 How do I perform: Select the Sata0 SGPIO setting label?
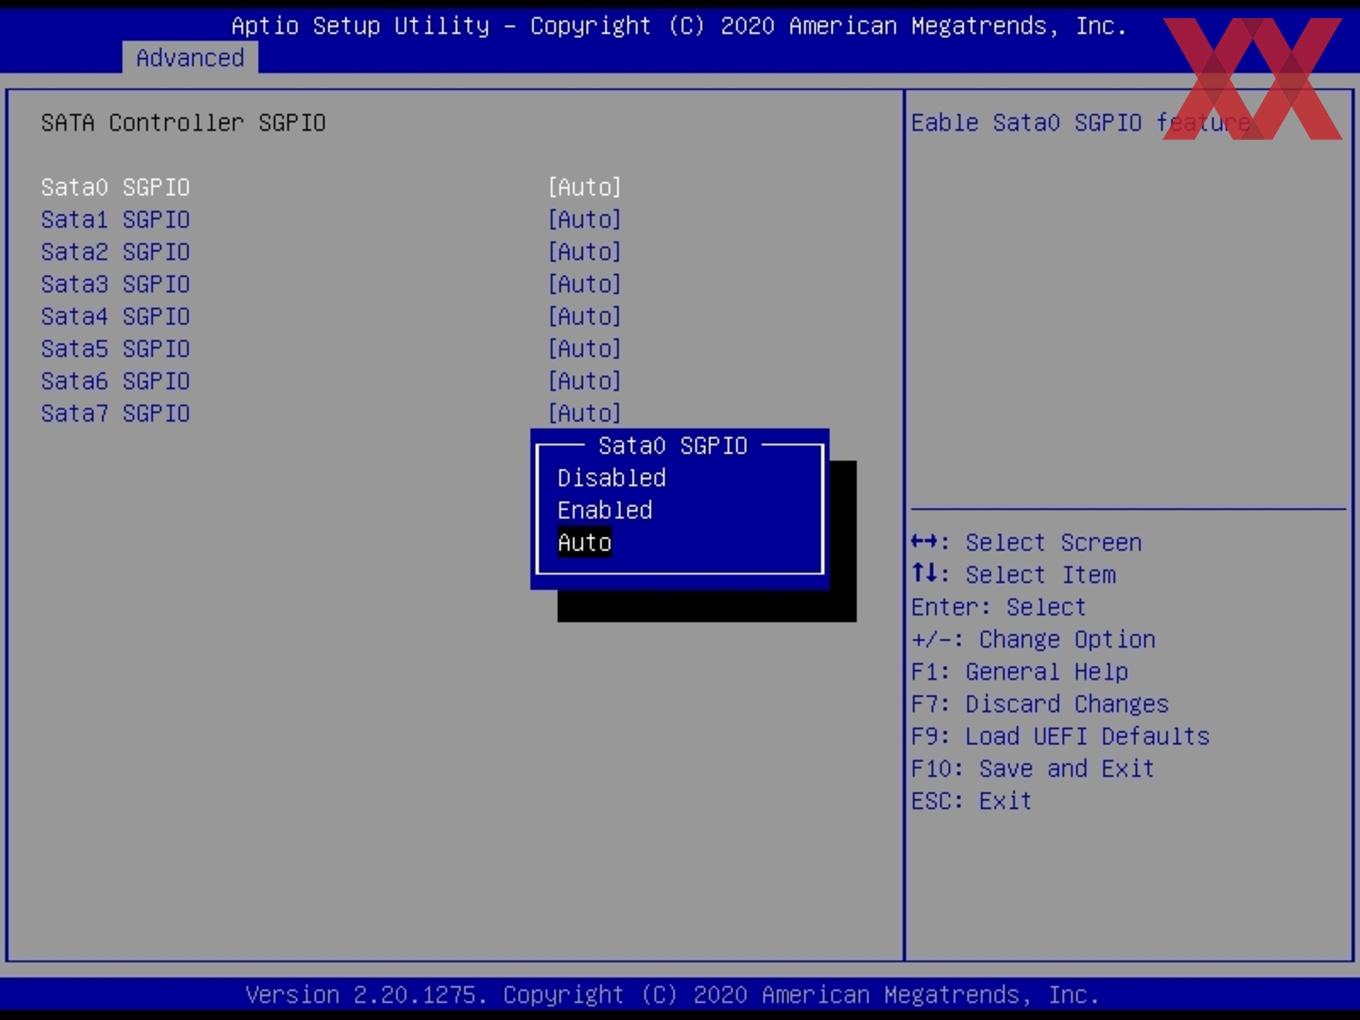pos(115,187)
